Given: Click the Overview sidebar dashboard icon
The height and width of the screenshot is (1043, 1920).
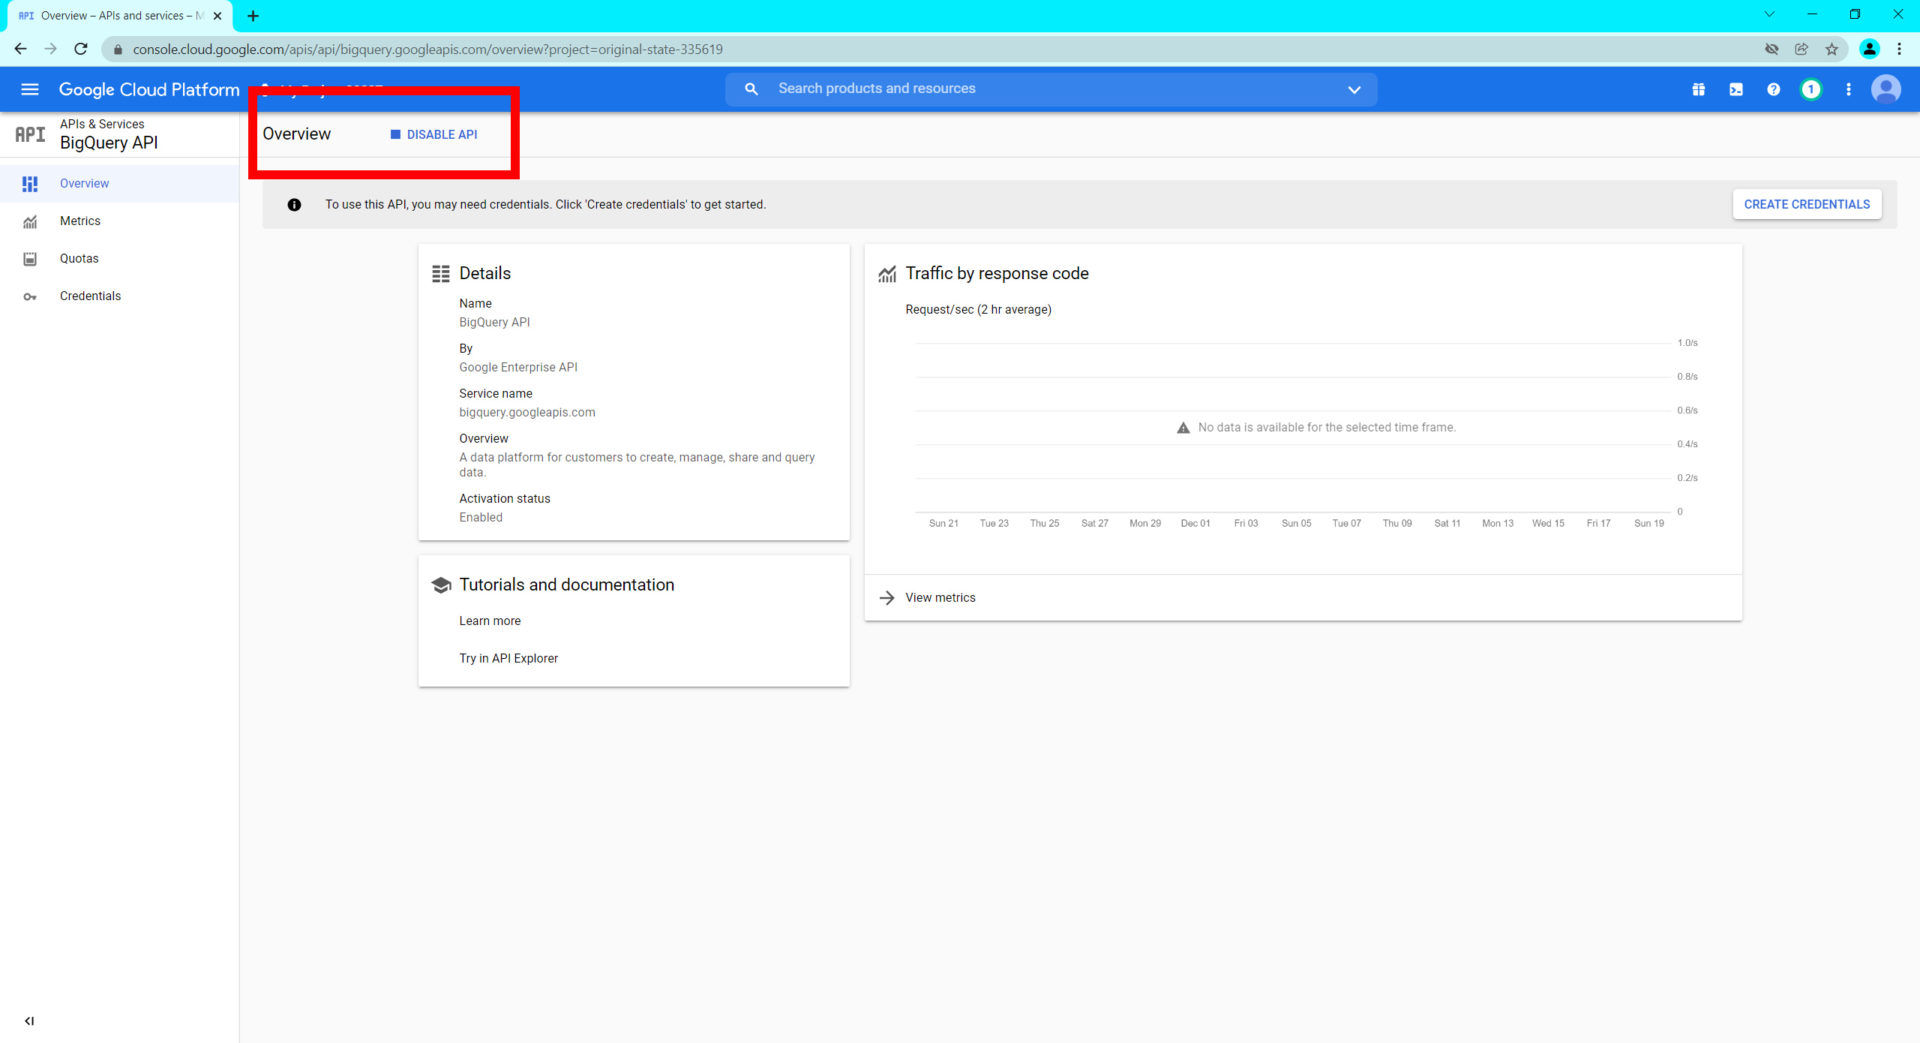Looking at the screenshot, I should coord(30,184).
